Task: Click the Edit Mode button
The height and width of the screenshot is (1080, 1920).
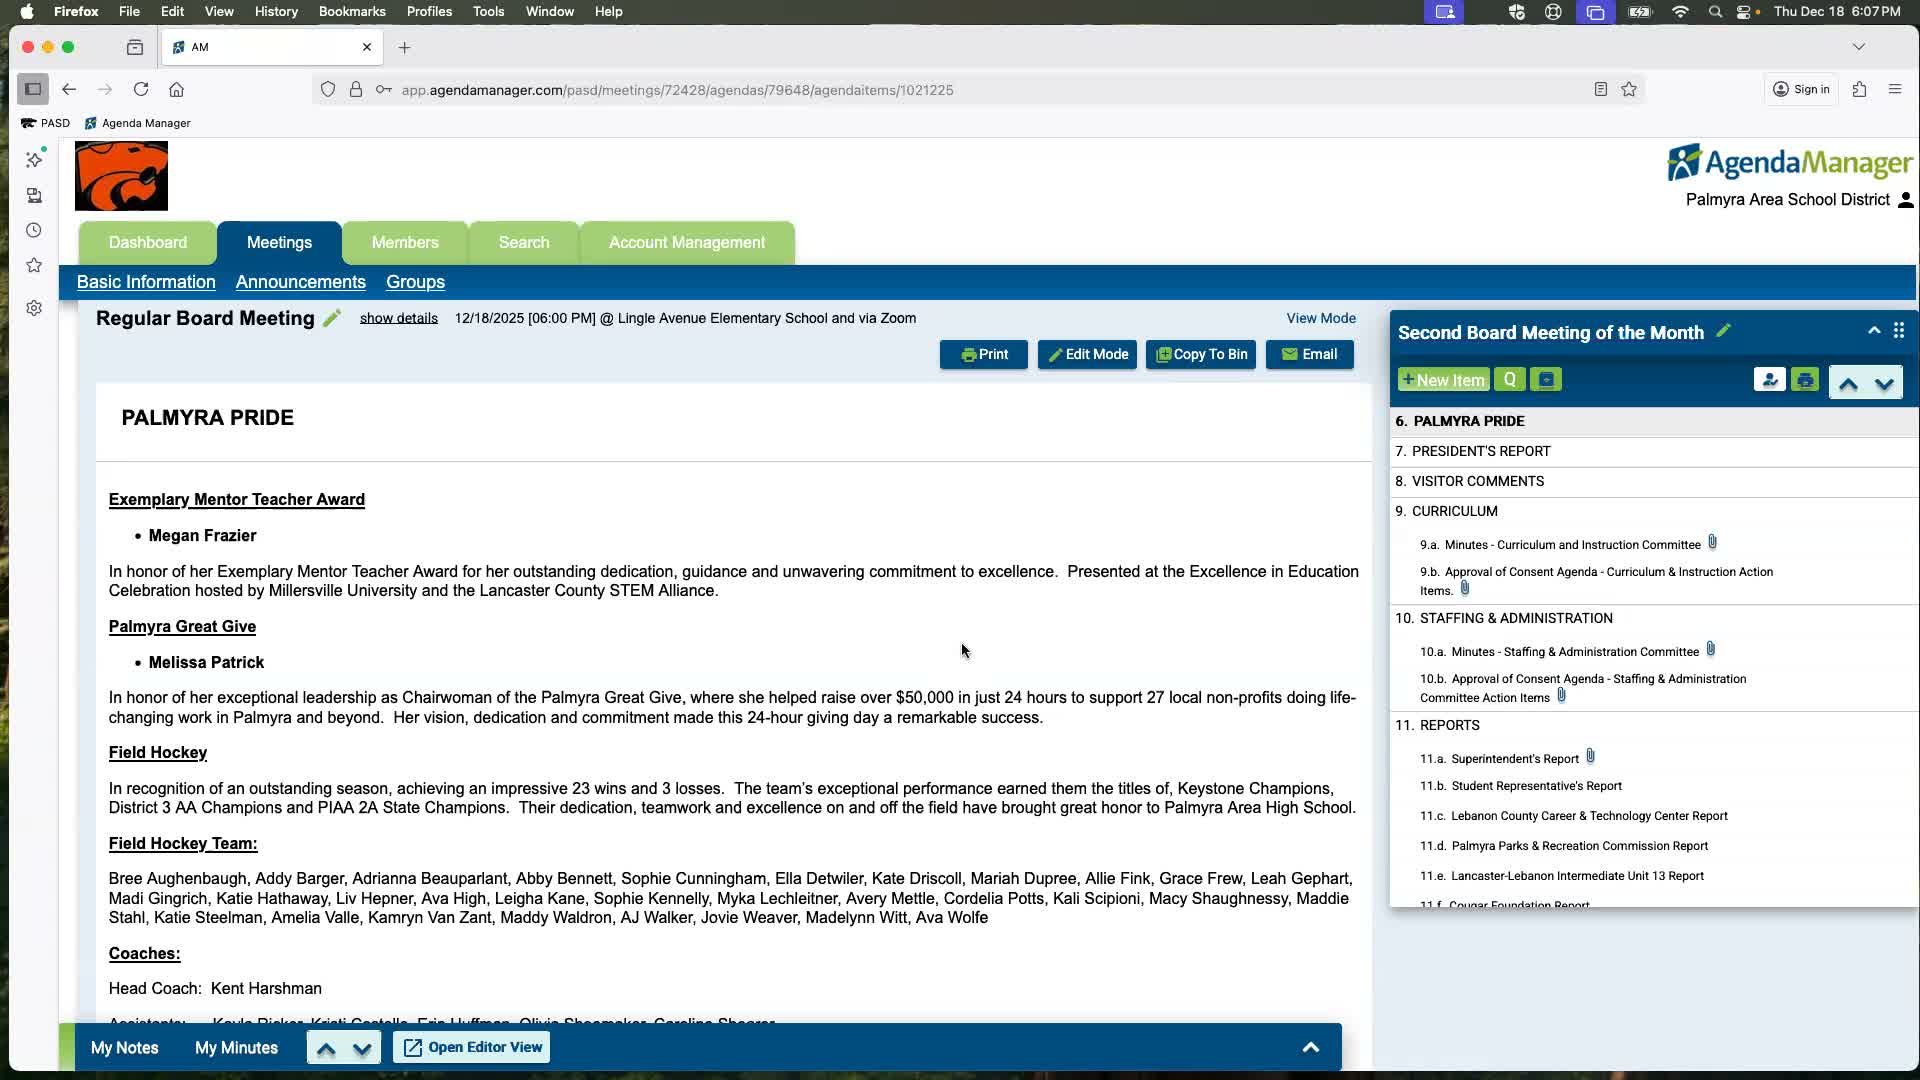Action: 1087,355
